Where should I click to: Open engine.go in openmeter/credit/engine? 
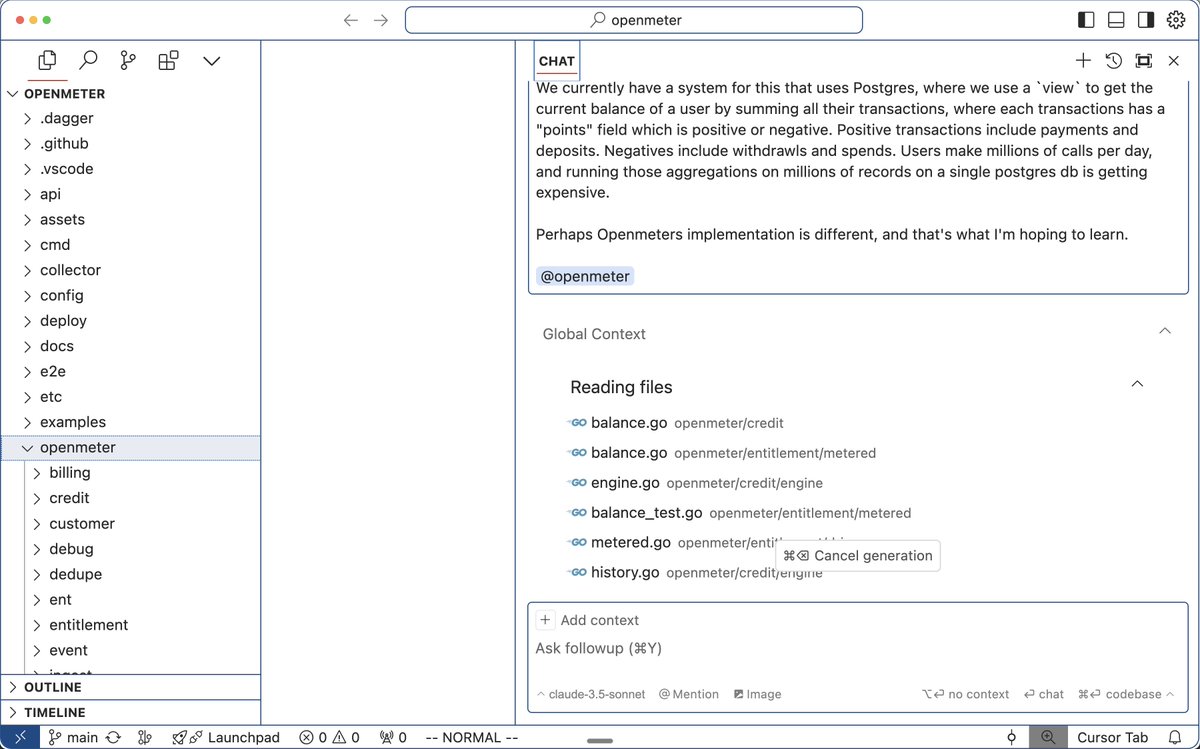(695, 483)
